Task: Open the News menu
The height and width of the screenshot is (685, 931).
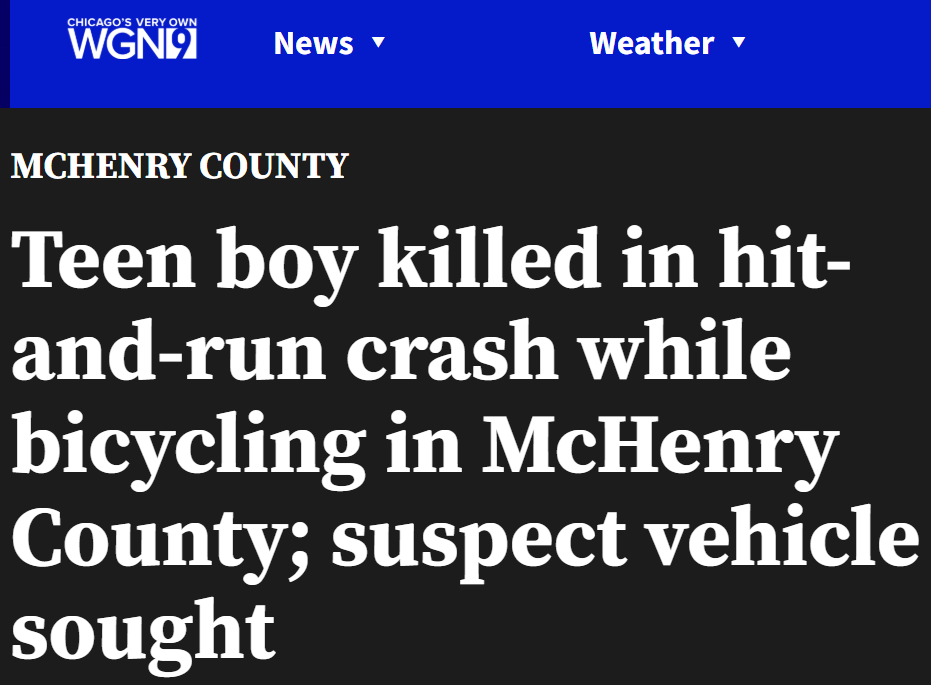Action: pos(330,43)
